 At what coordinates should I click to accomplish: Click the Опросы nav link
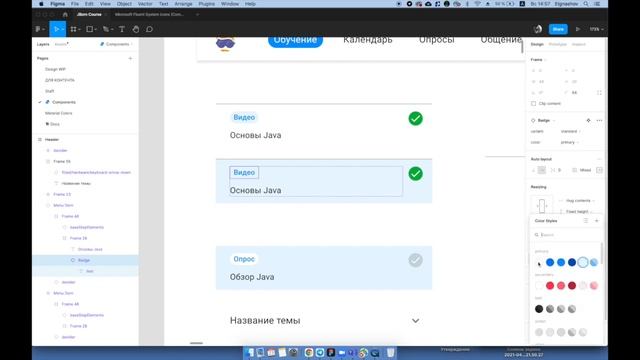436,40
